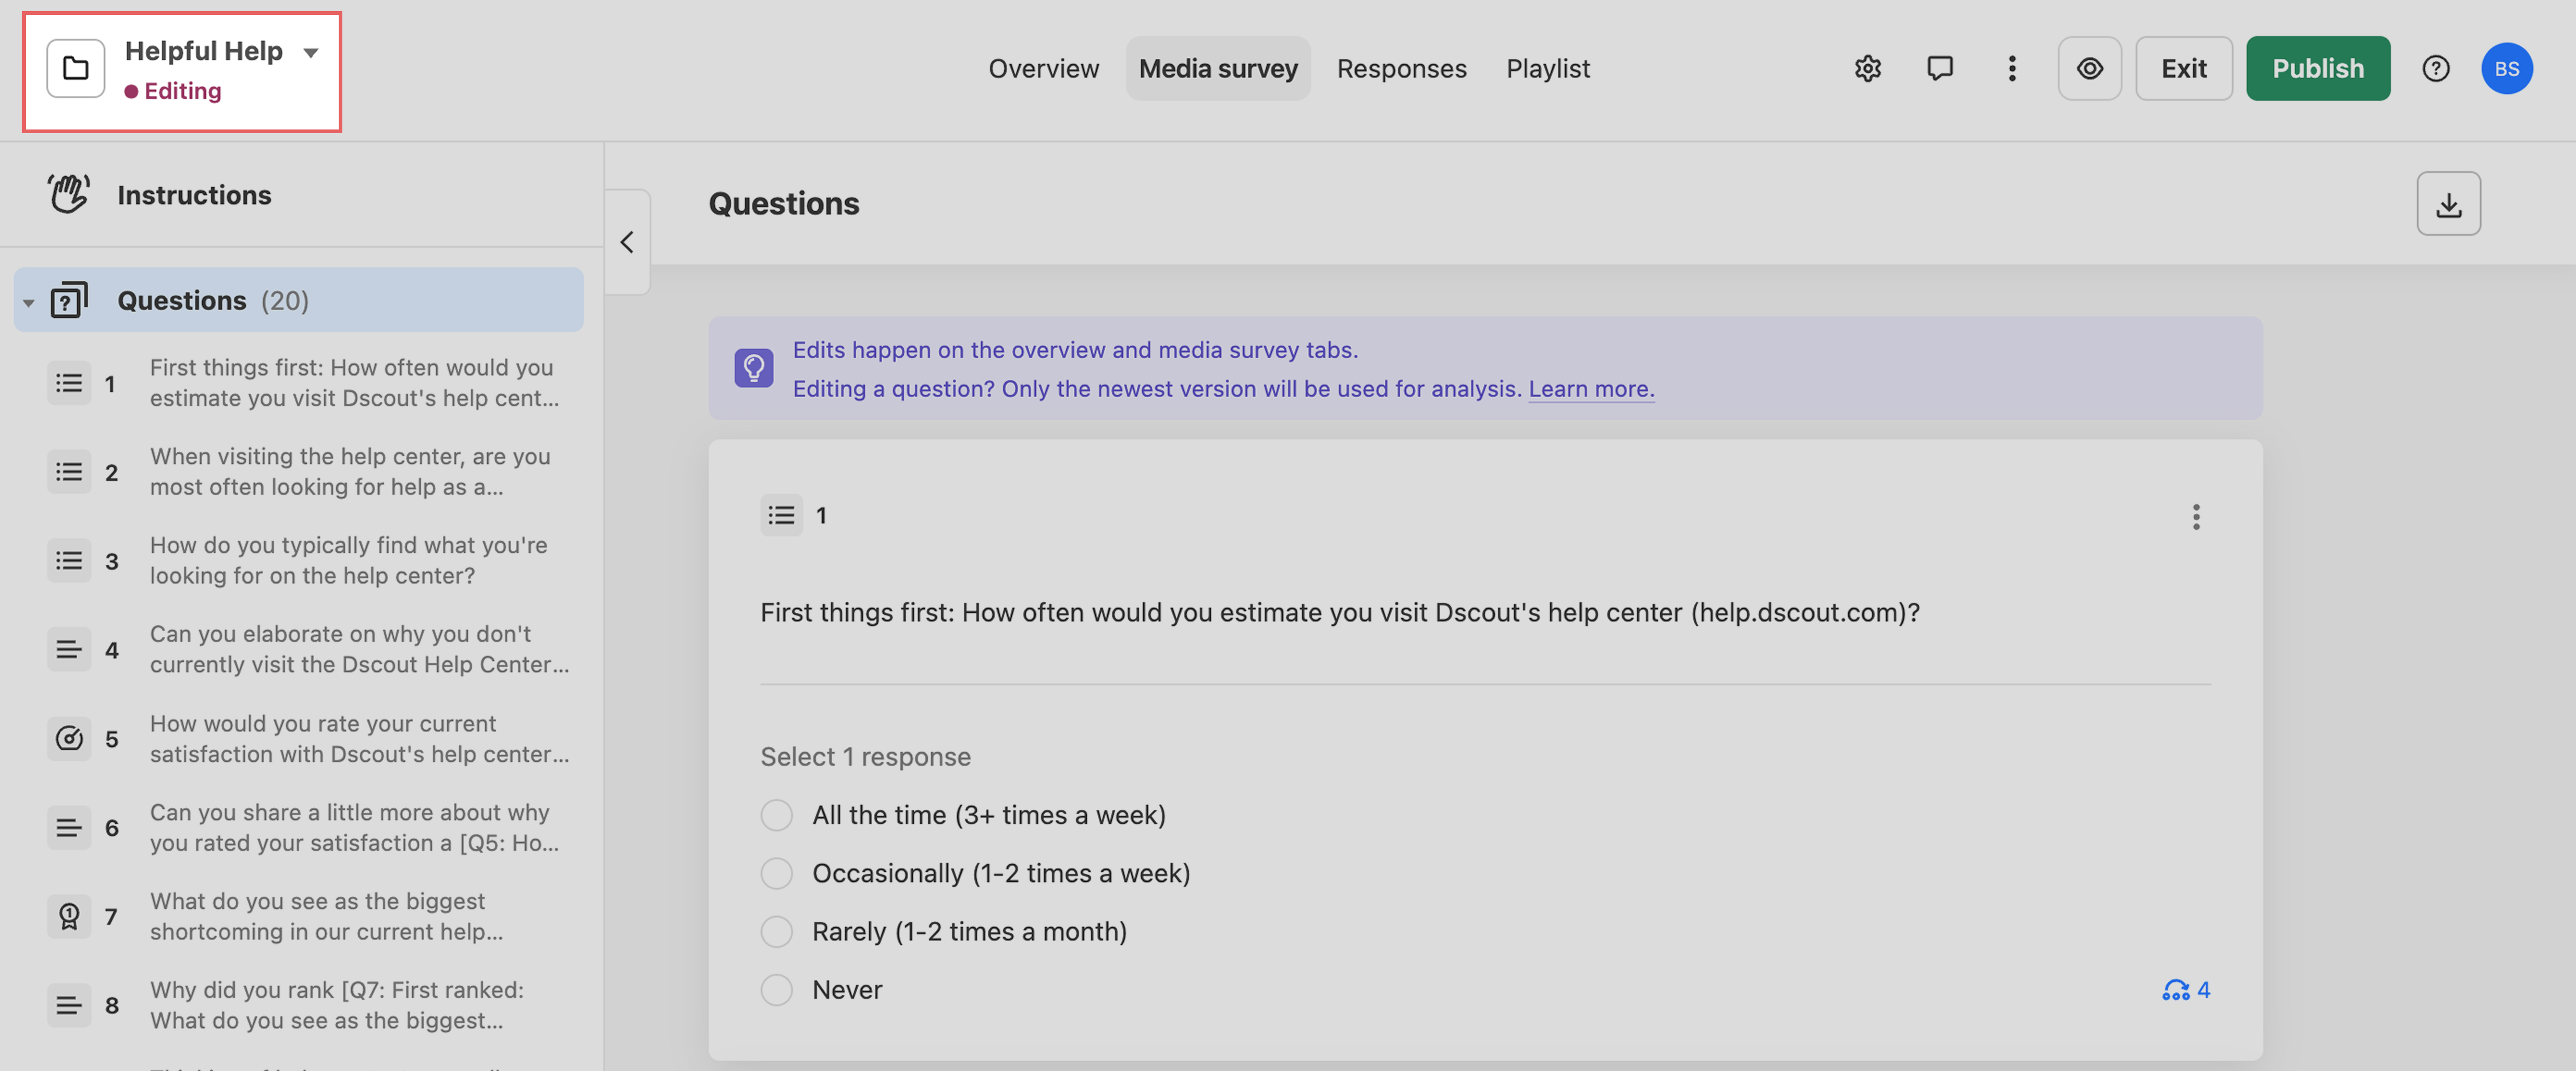Viewport: 2576px width, 1071px height.
Task: Click the scale icon for sidebar question 5
Action: tap(69, 739)
